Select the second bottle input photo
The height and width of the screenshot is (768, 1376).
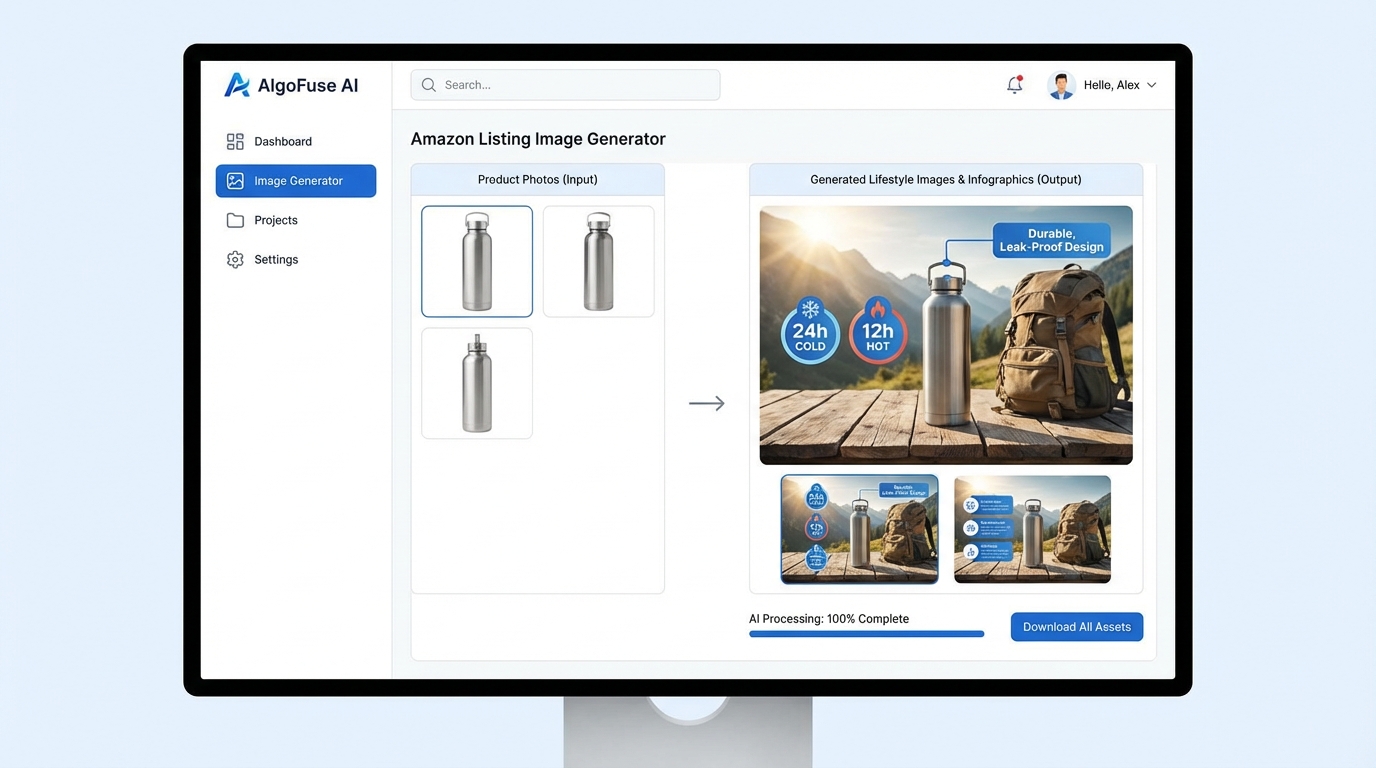(598, 261)
